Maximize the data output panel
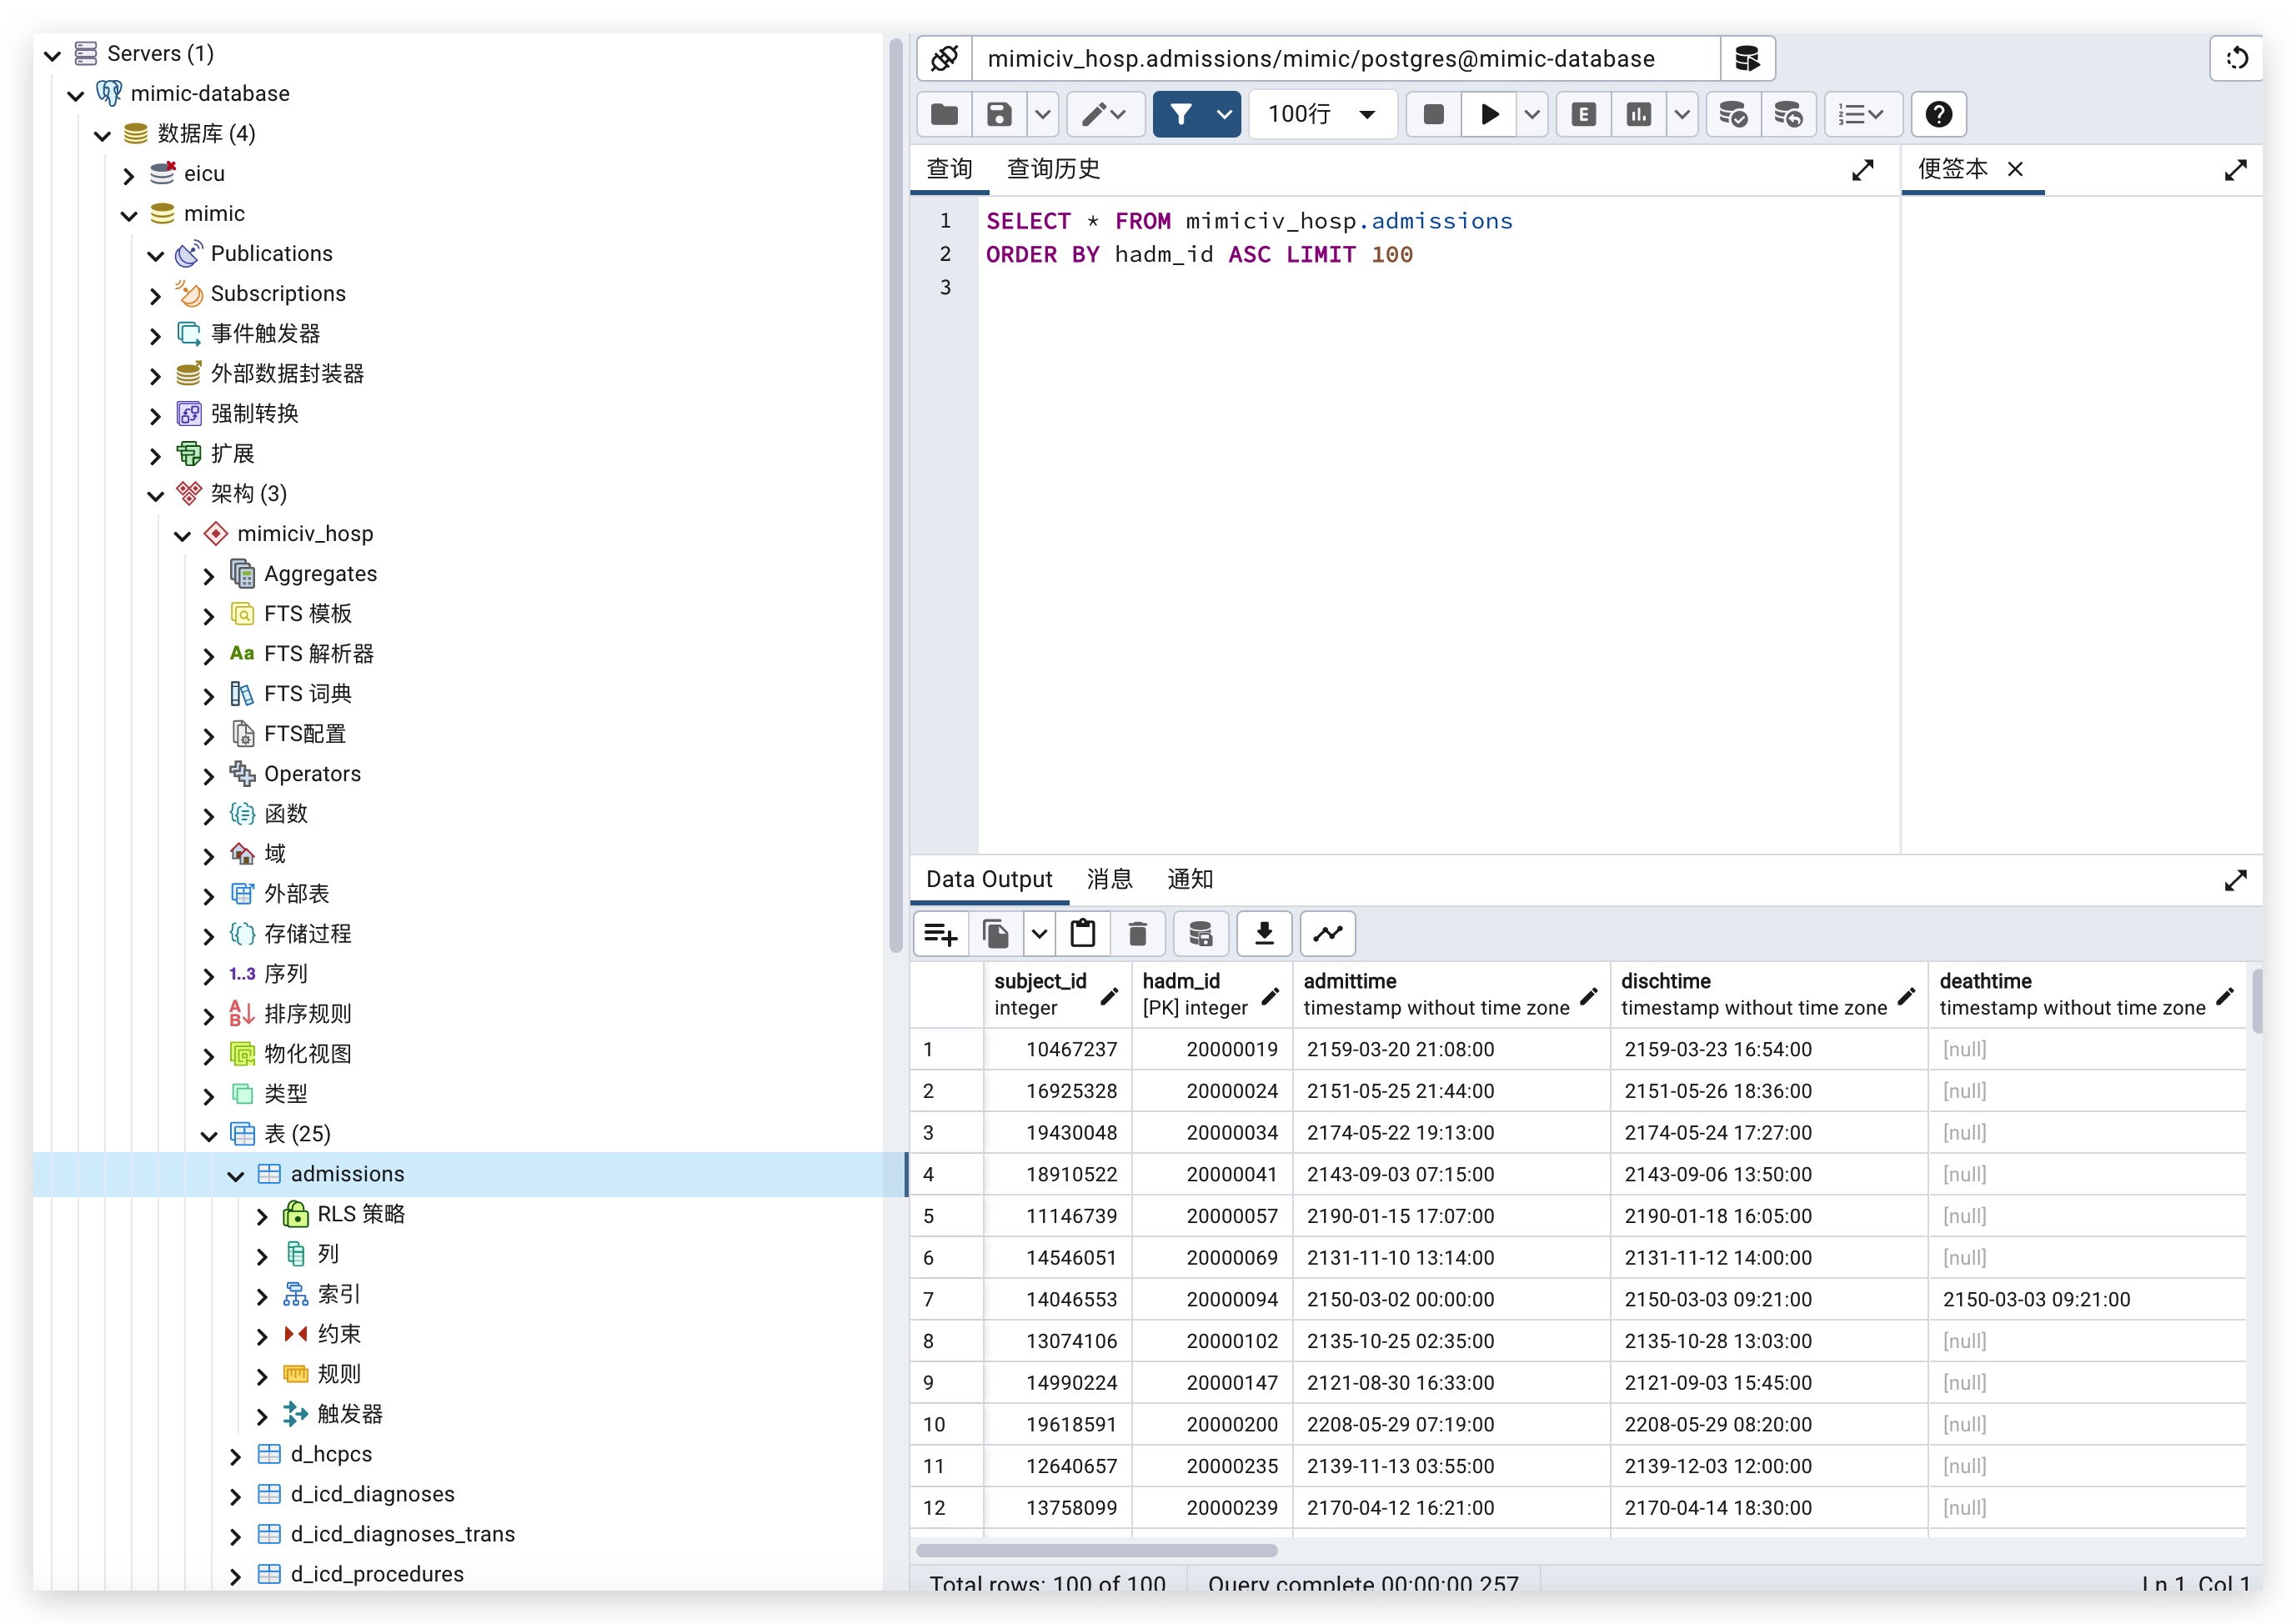Image resolution: width=2296 pixels, height=1624 pixels. point(2236,880)
